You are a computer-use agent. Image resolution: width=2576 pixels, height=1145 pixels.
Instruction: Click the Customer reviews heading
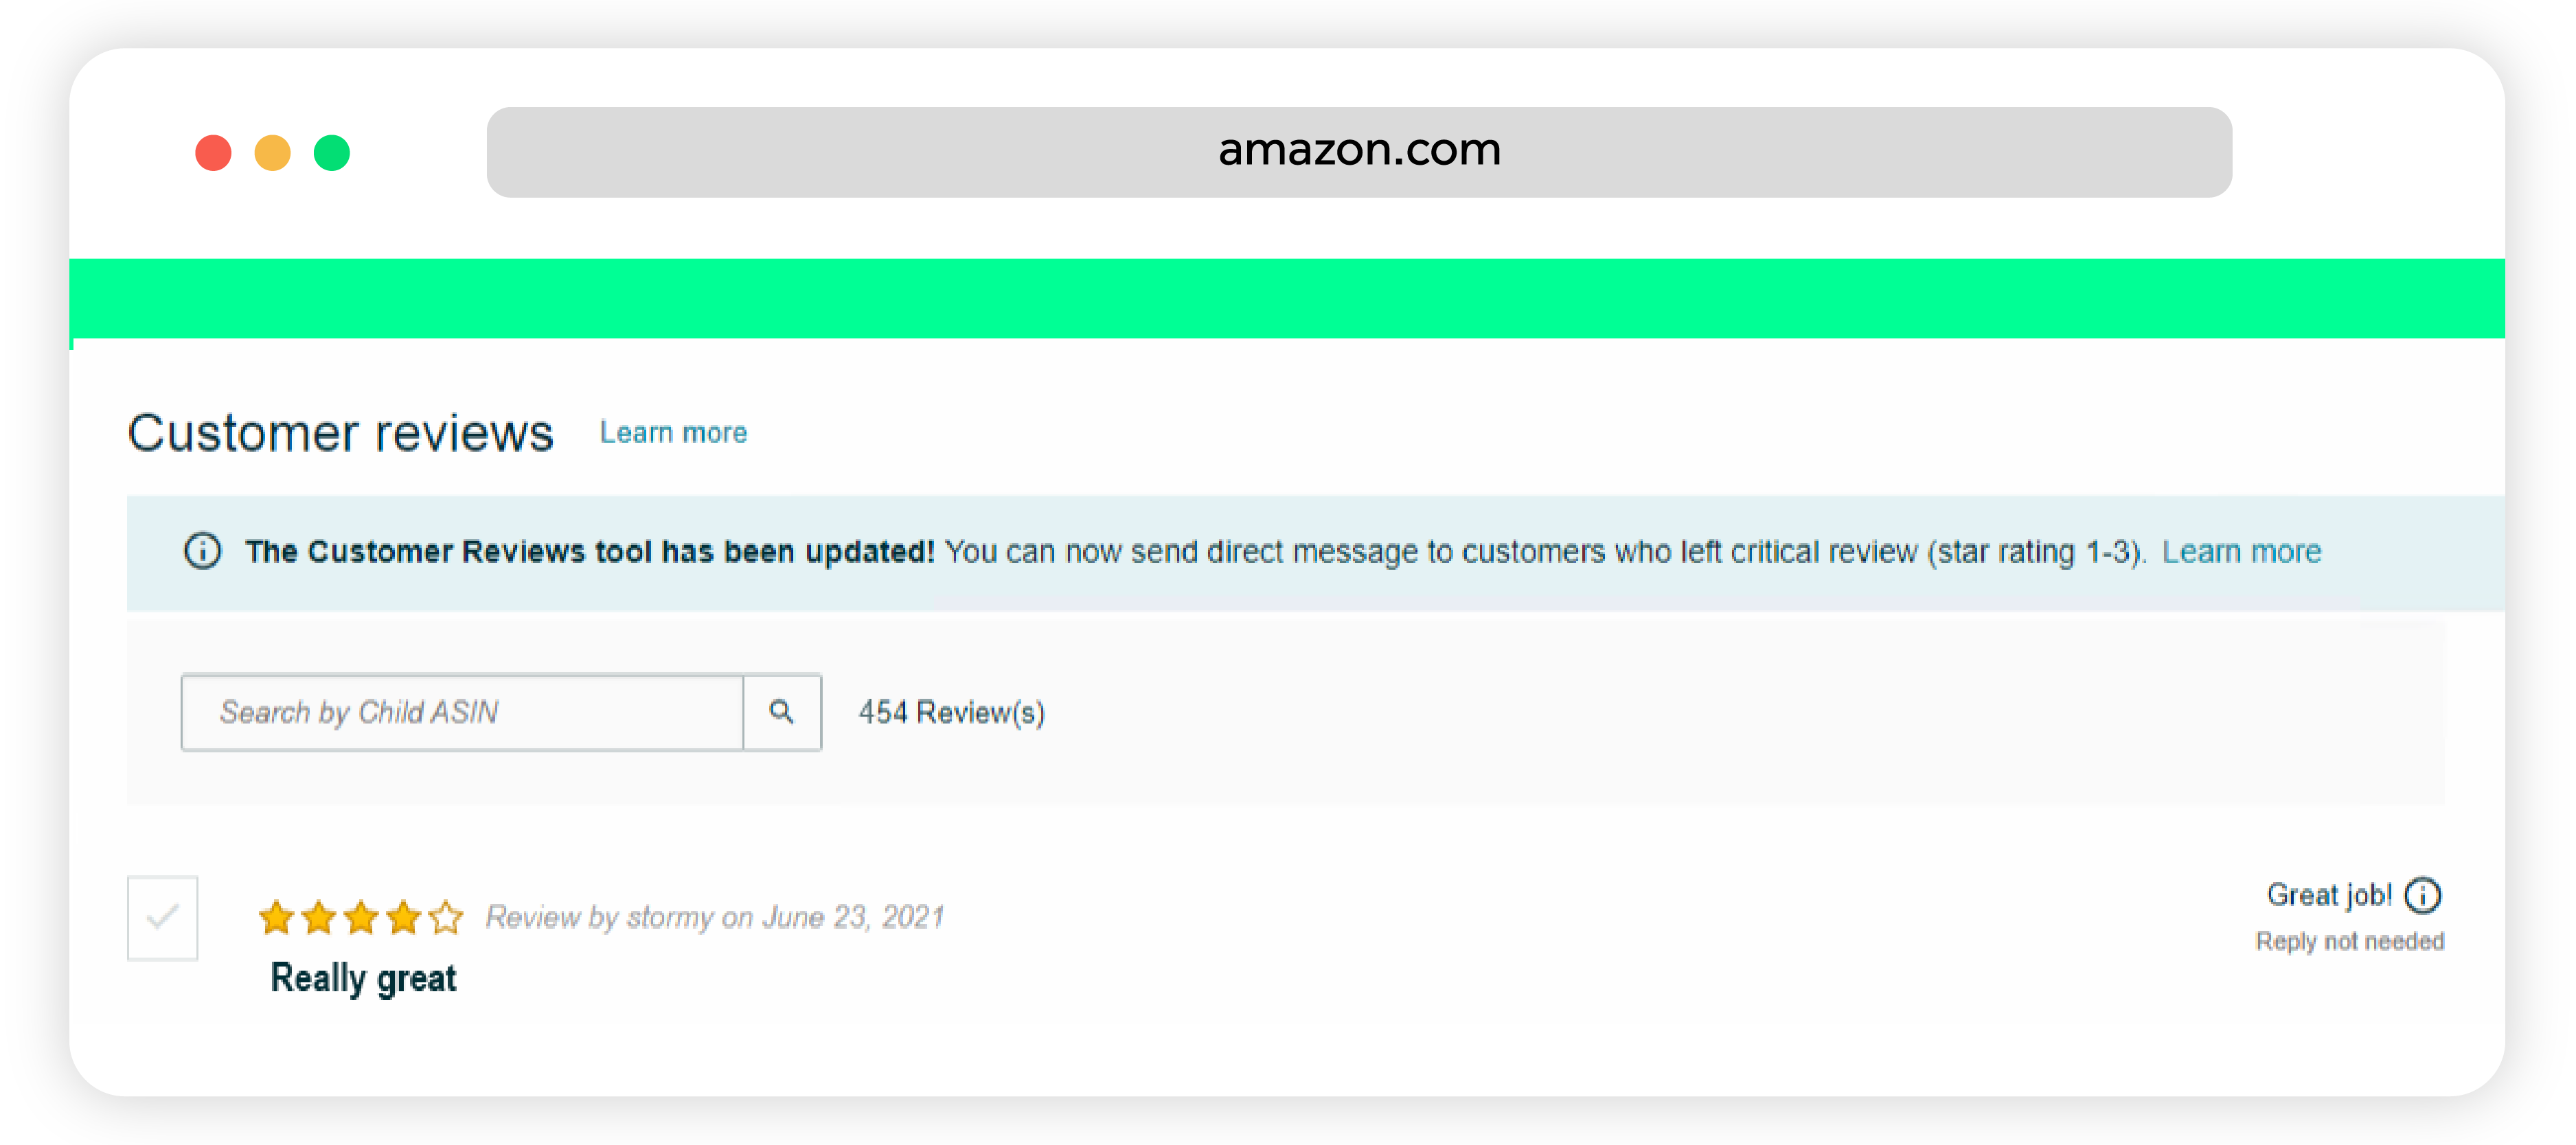point(341,433)
